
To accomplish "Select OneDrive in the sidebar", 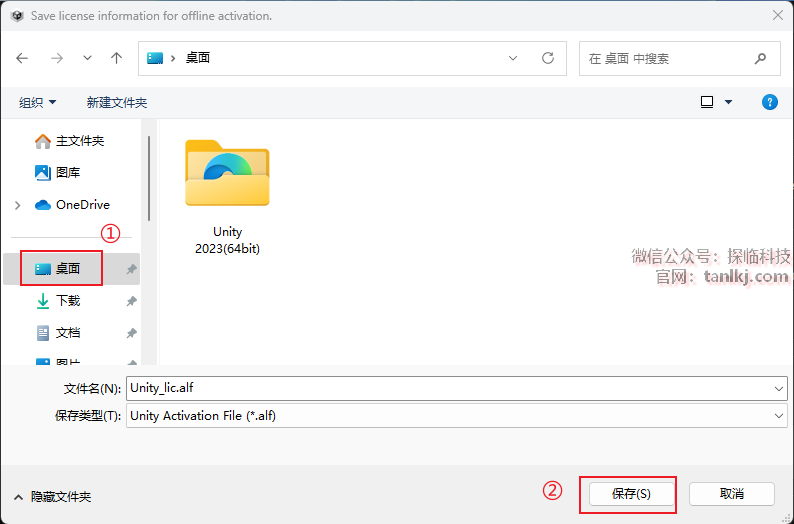I will pyautogui.click(x=72, y=205).
